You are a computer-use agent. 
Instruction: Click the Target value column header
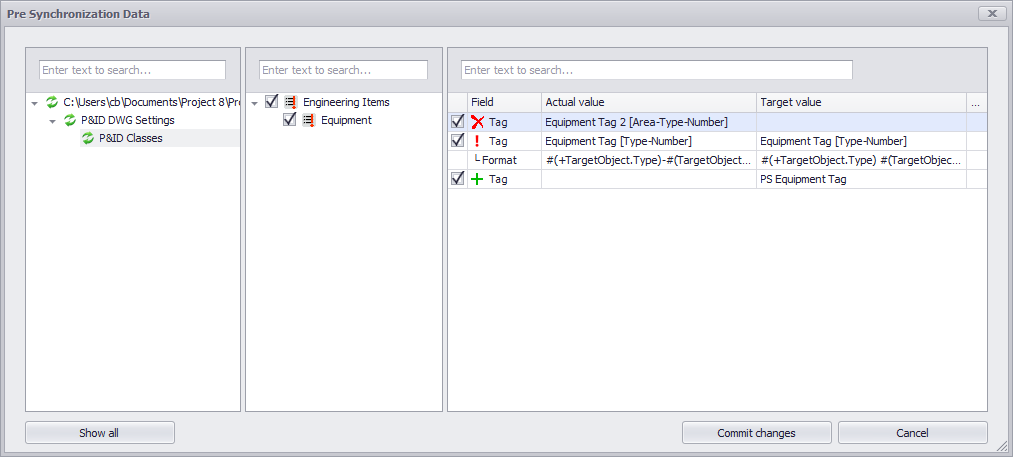pos(861,102)
